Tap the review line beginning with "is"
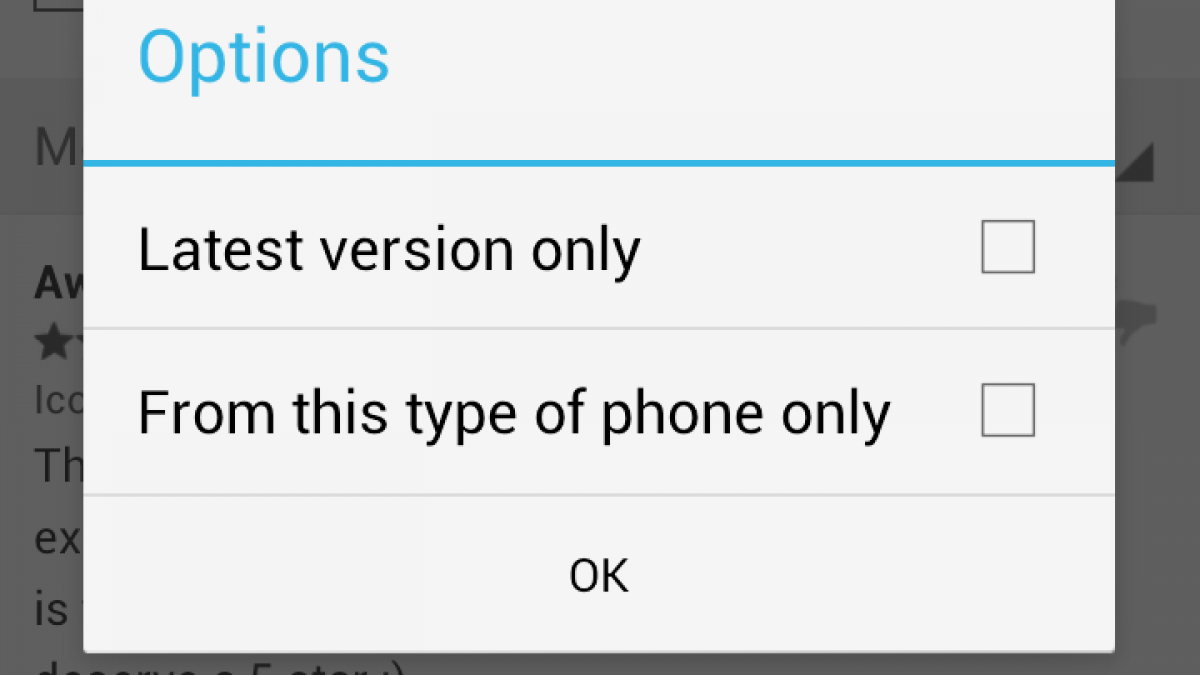 (x=59, y=608)
